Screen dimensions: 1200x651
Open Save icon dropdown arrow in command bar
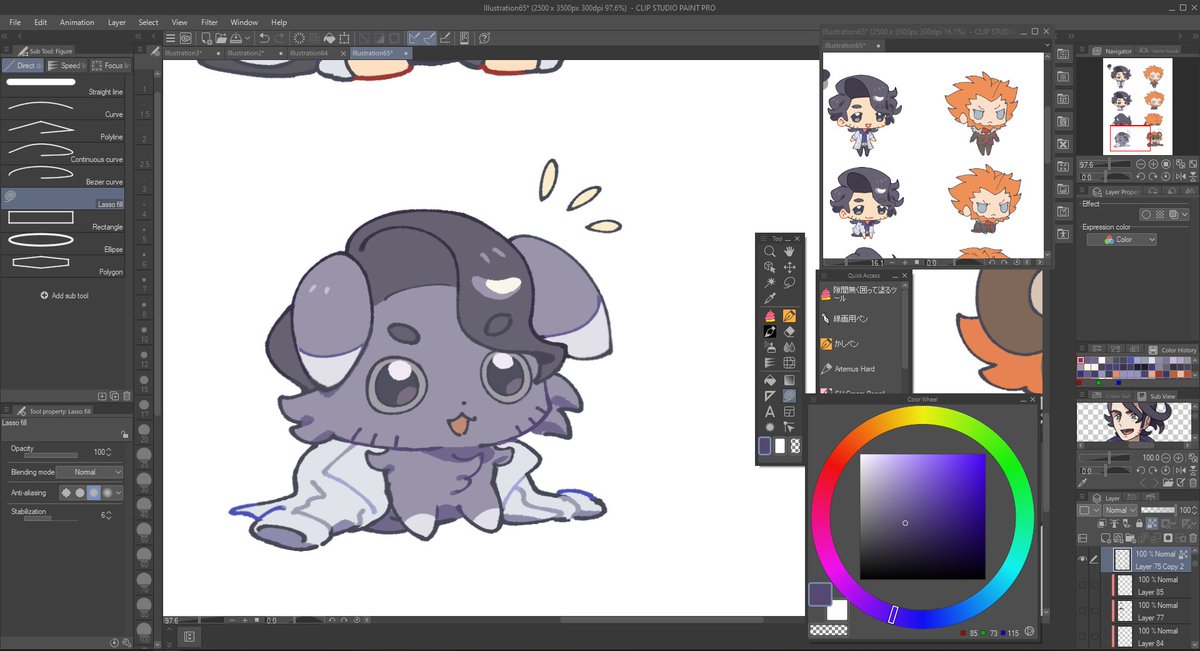(x=248, y=38)
